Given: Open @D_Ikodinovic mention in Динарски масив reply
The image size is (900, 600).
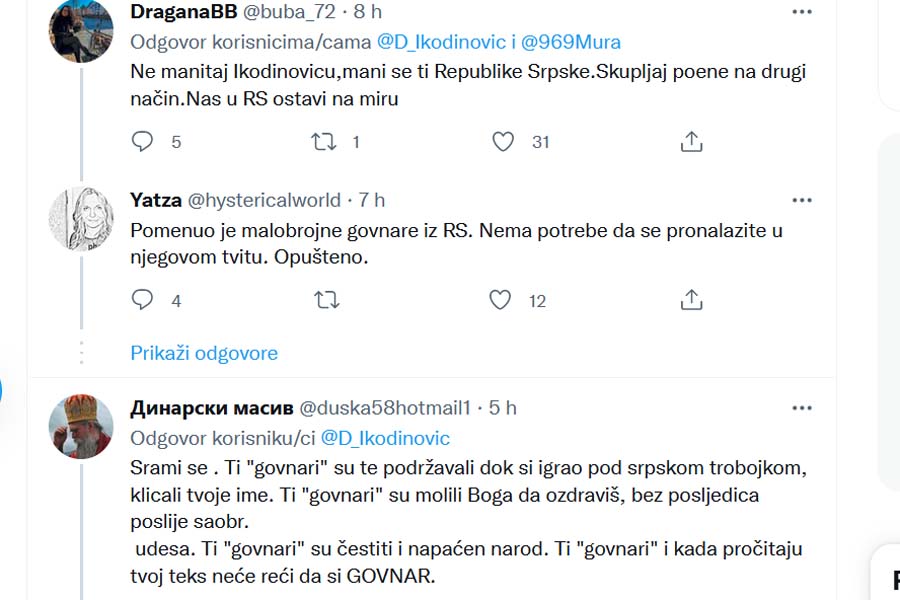Looking at the screenshot, I should 385,438.
